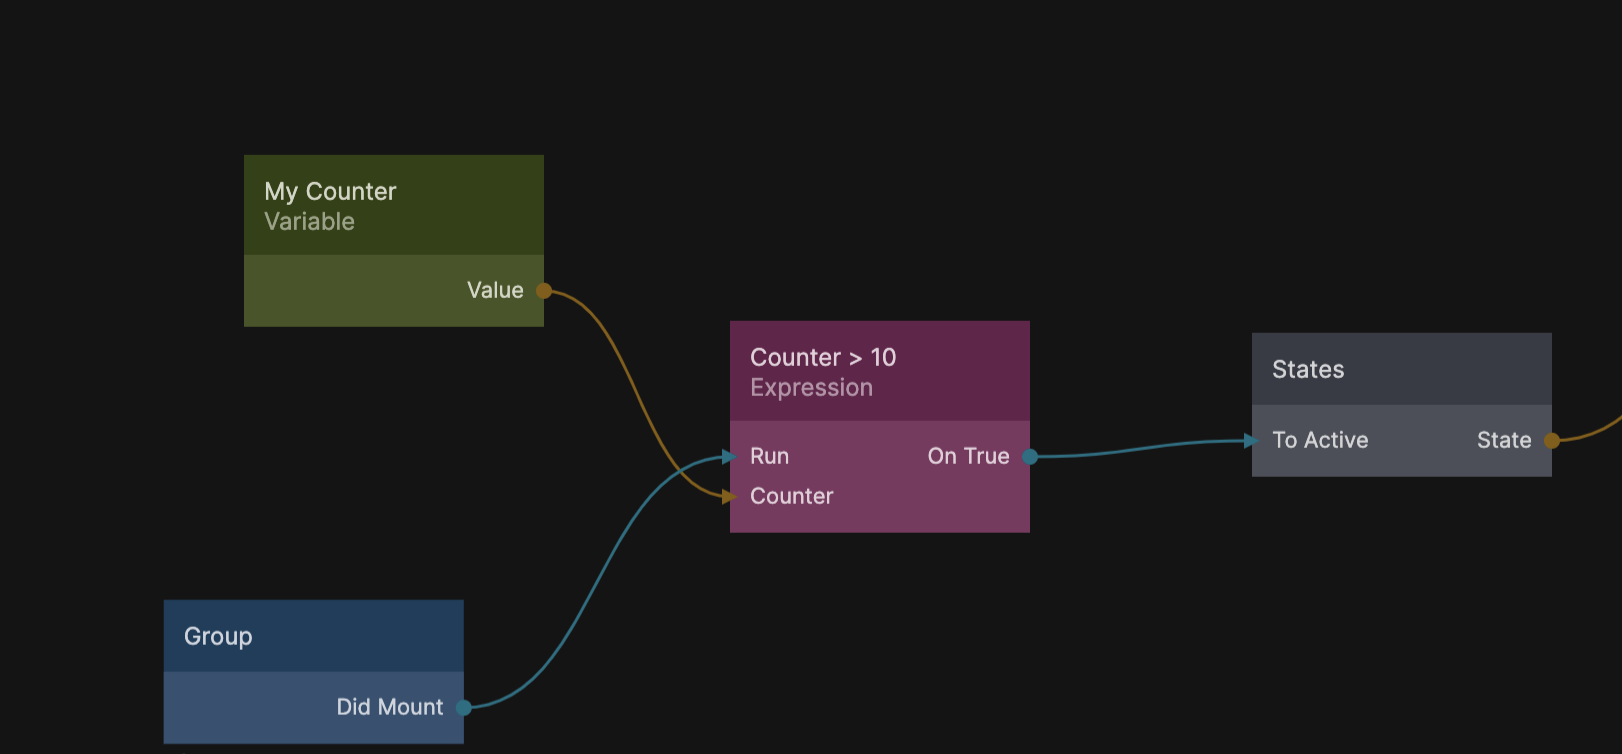Viewport: 1622px width, 754px height.
Task: Click the Counter input label in Expression node
Action: 791,497
